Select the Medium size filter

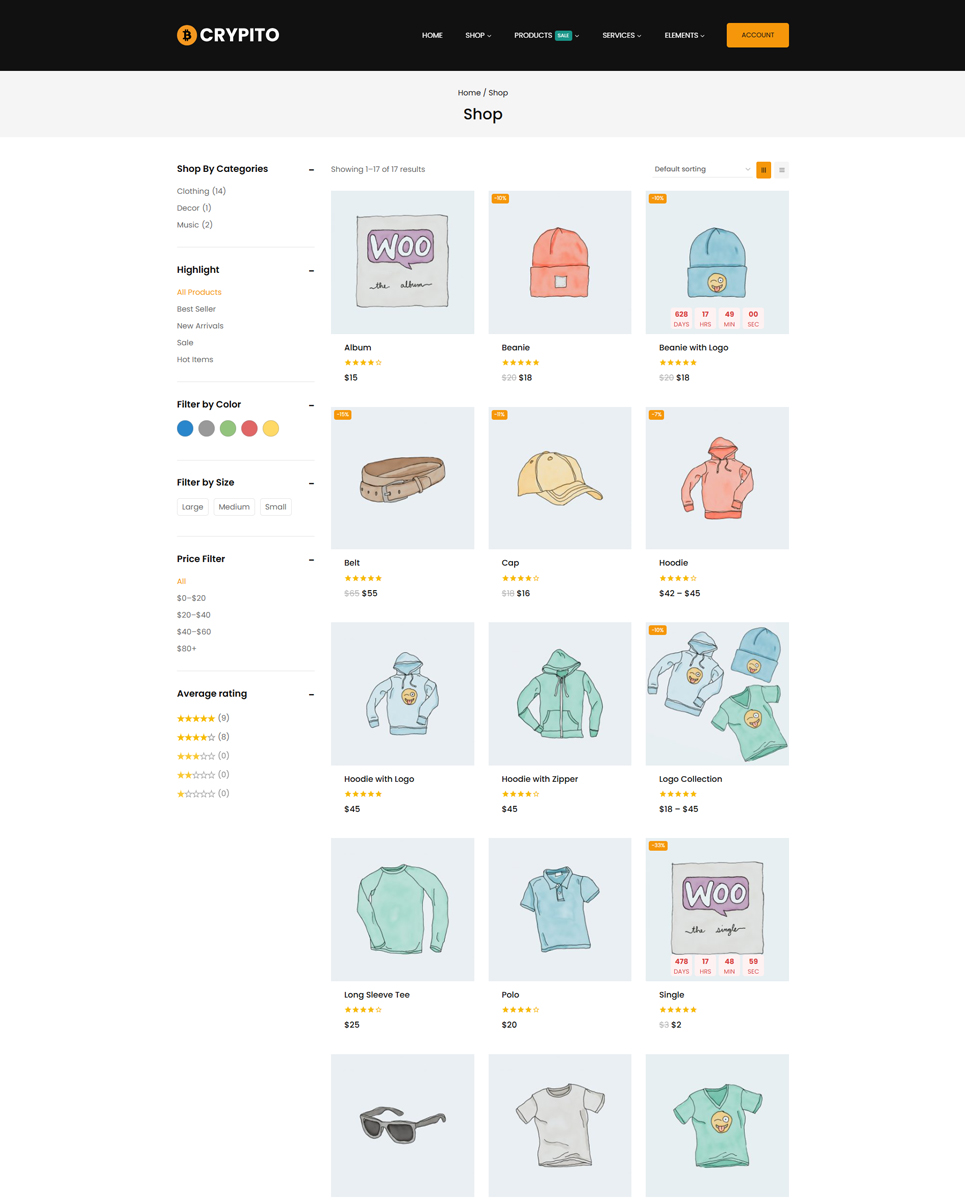(234, 507)
